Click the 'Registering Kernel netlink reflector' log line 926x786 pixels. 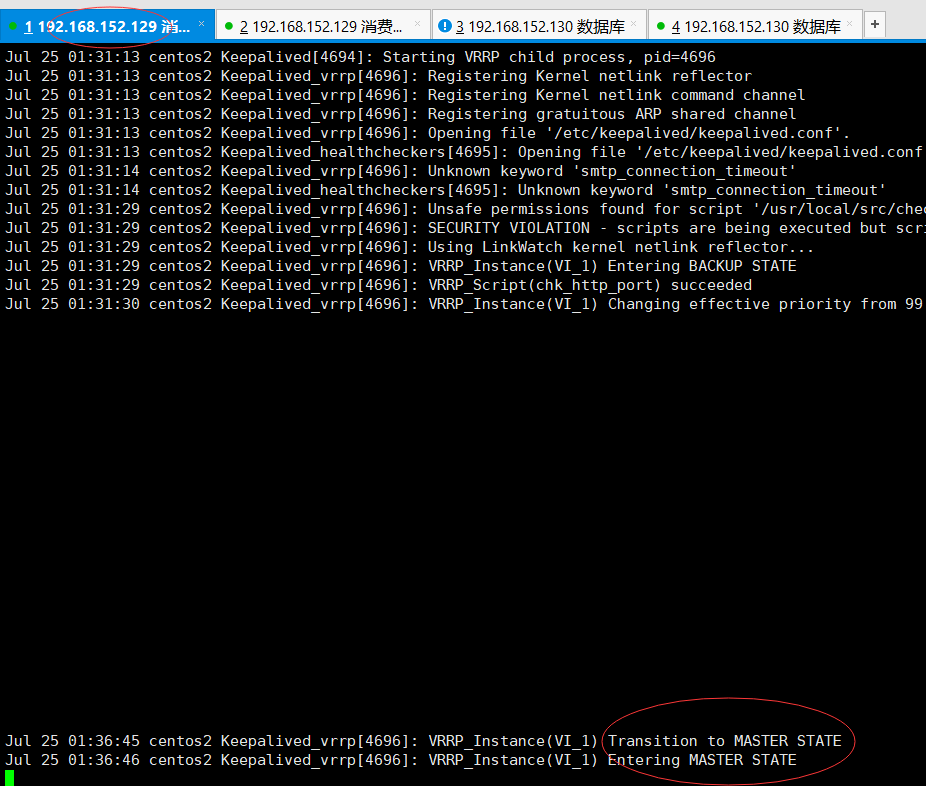point(379,76)
